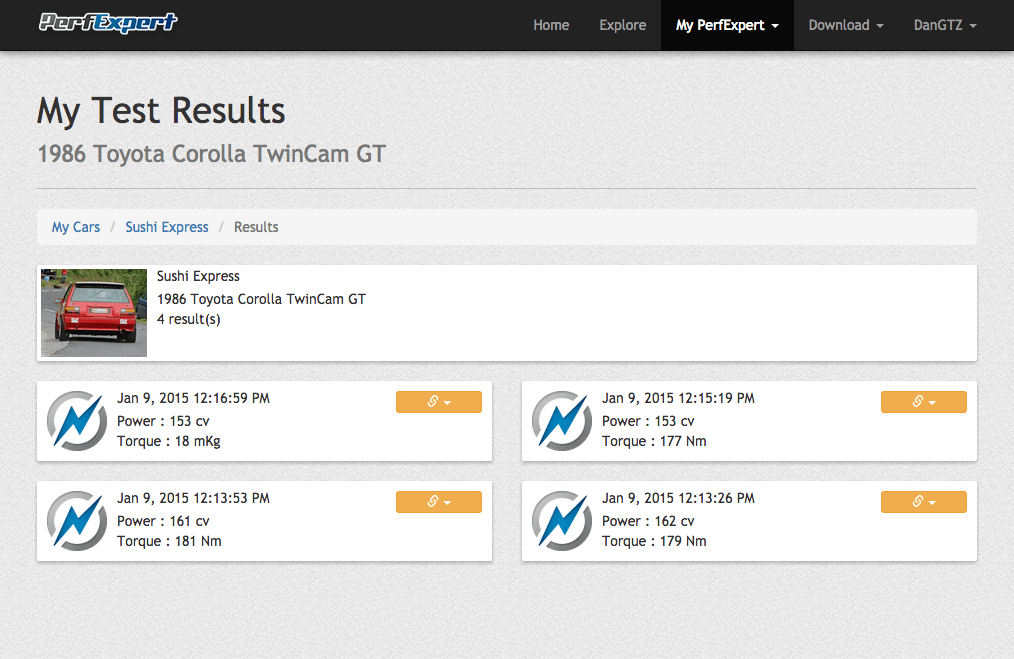Click the My Test Results heading

tap(161, 111)
